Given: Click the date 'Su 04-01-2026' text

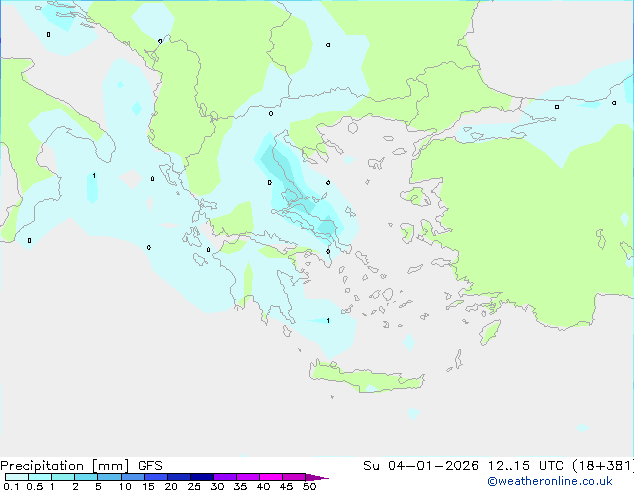Looking at the screenshot, I should coord(421,466).
